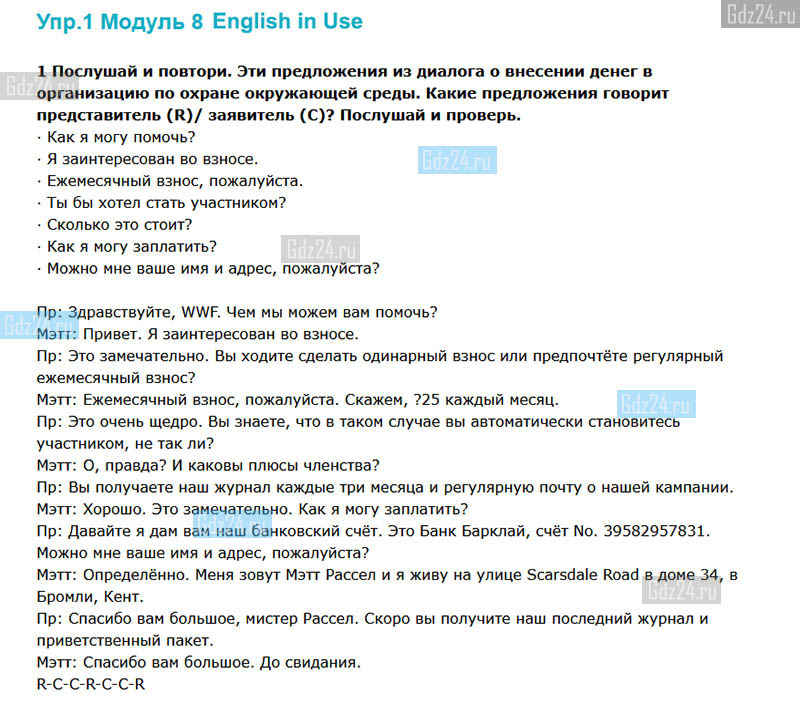The image size is (800, 704).
Task: Click line 'Мэтт: Спасибо вам большое. До свидания.'
Action: pyautogui.click(x=198, y=663)
